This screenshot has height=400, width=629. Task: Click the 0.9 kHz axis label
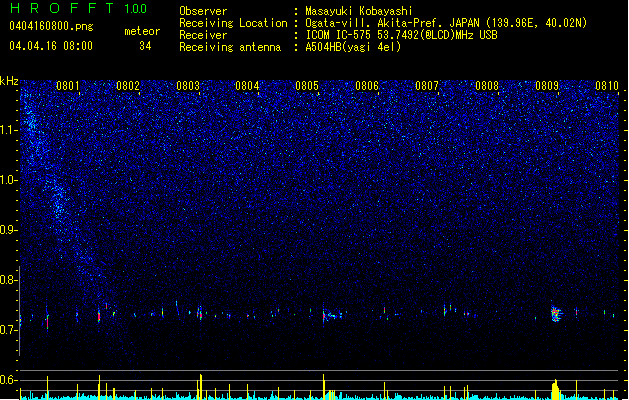click(x=8, y=230)
